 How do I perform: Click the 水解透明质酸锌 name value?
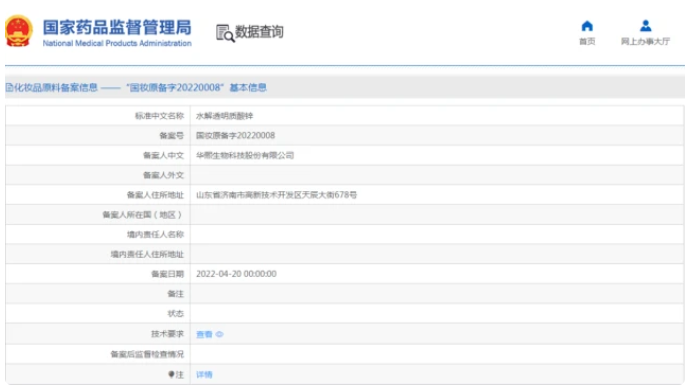tap(224, 116)
